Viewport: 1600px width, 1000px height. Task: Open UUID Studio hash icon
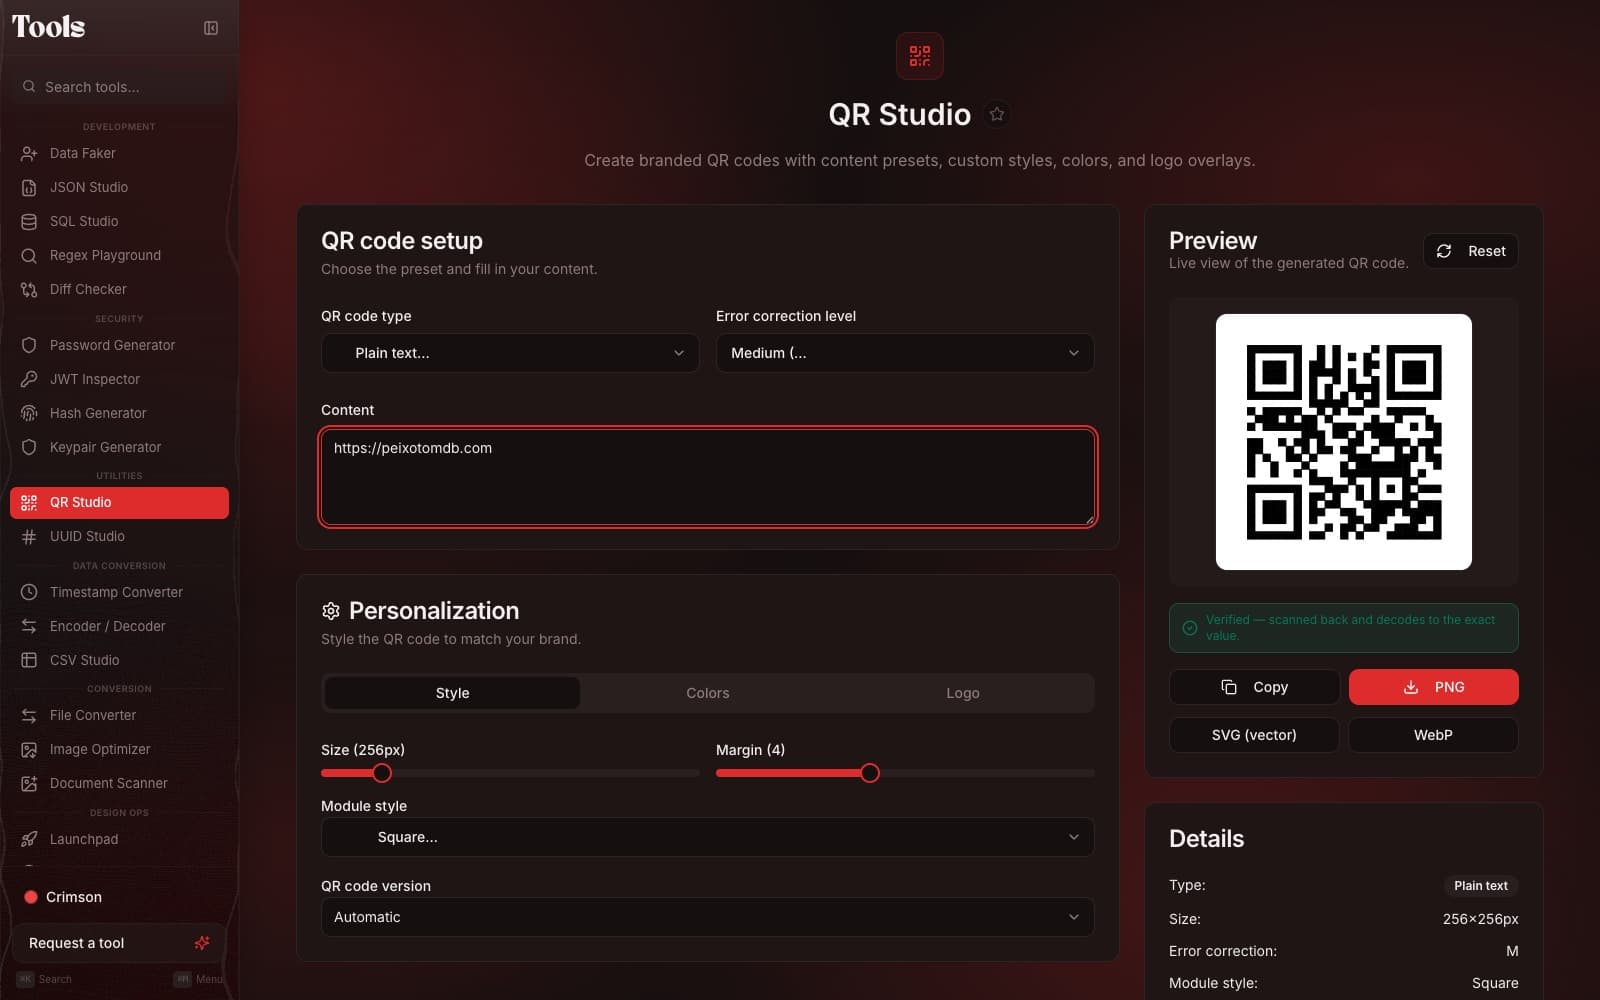[29, 536]
